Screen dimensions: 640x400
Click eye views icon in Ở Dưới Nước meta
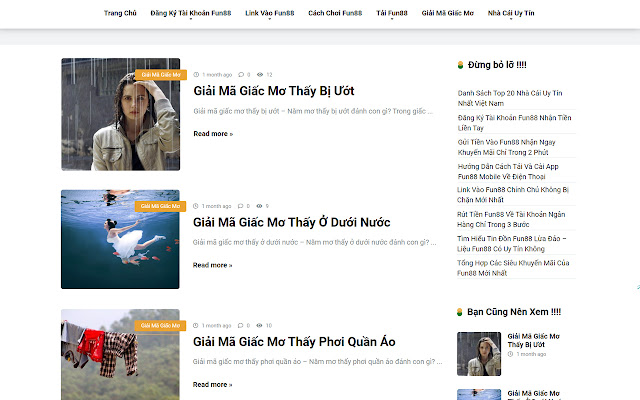tap(259, 206)
